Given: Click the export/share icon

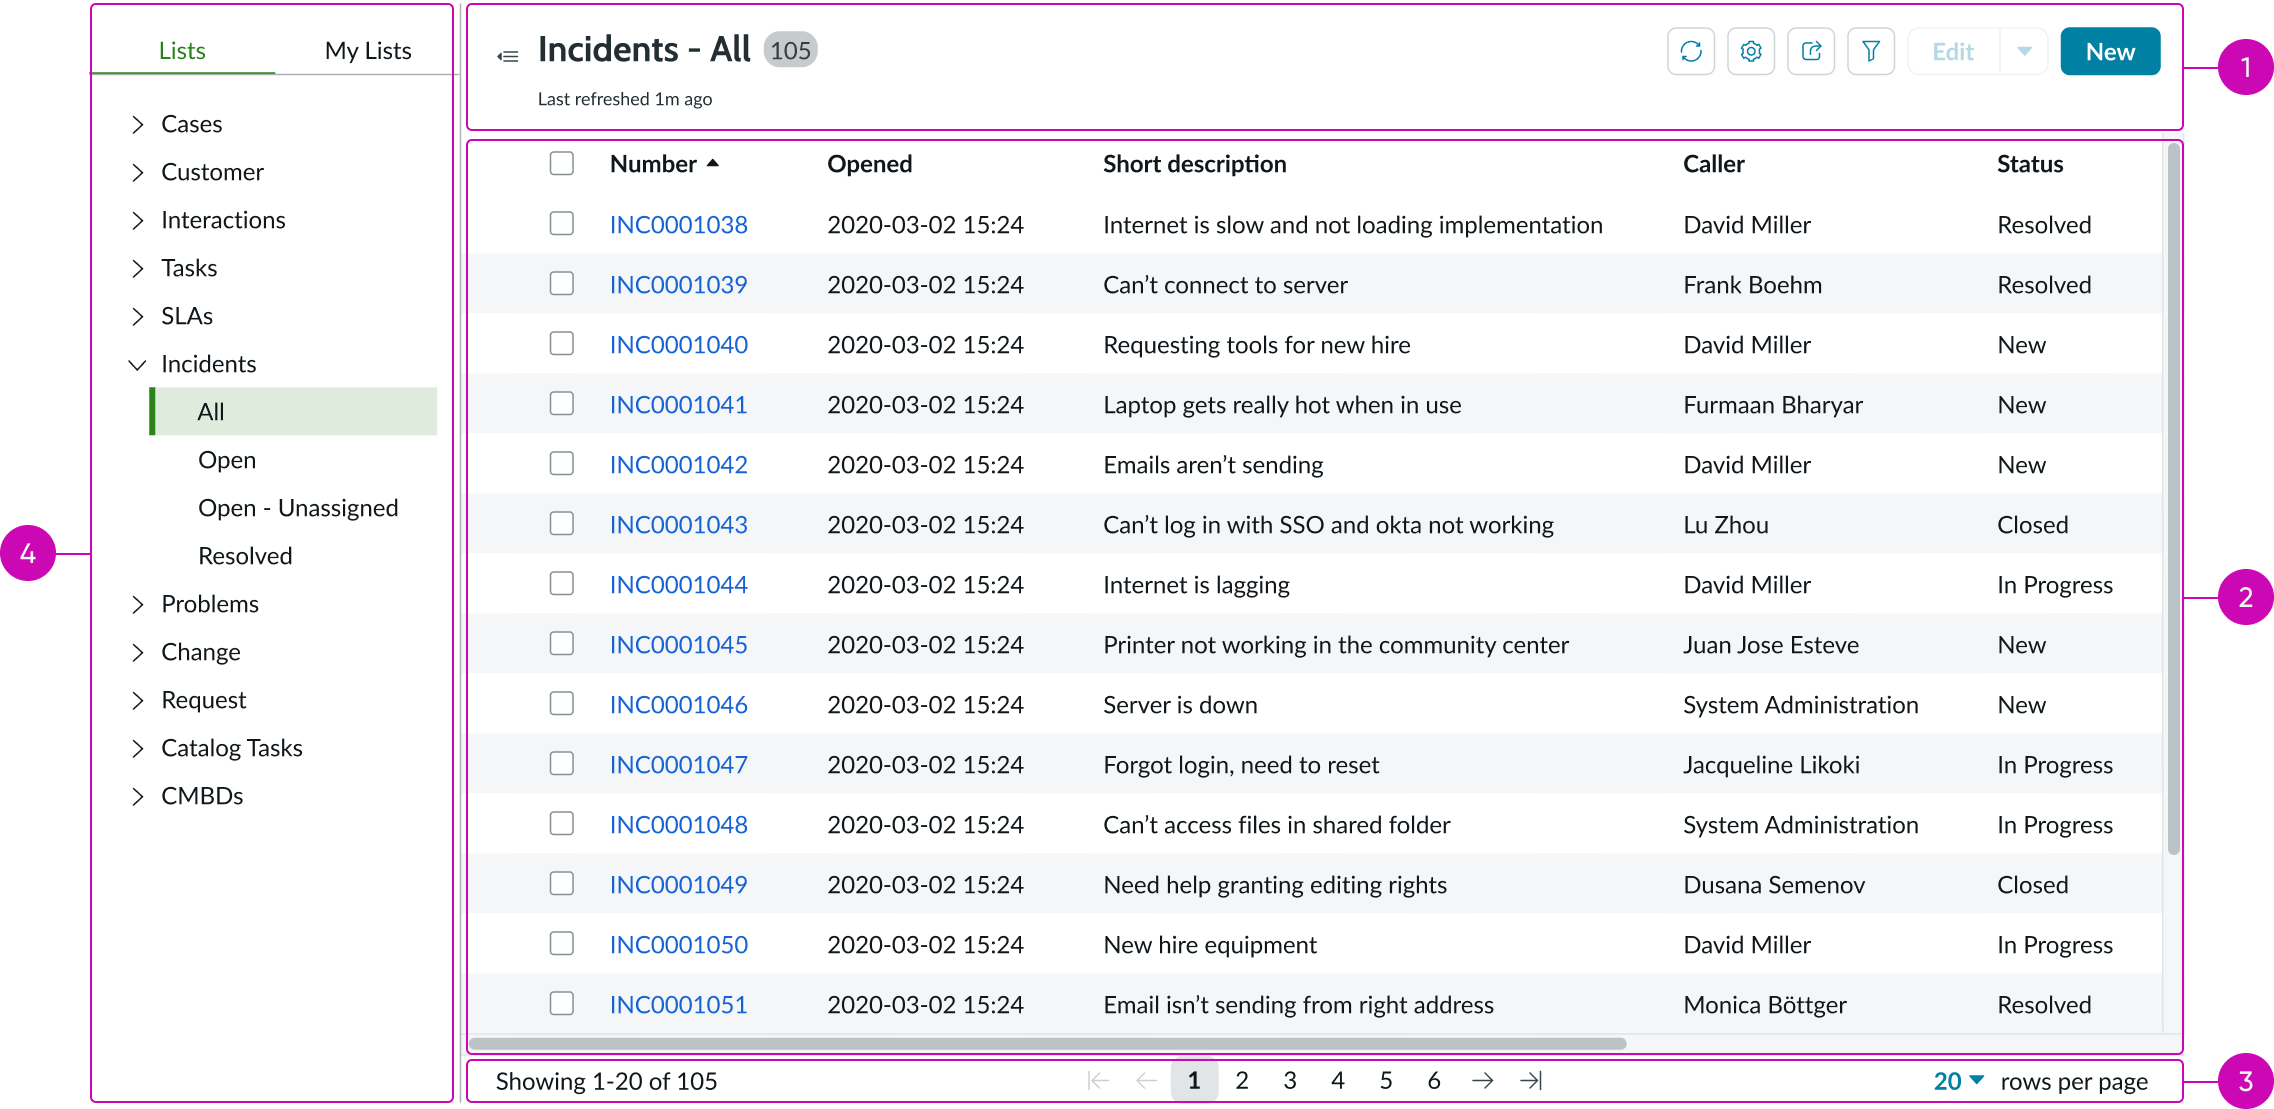Looking at the screenshot, I should point(1811,52).
